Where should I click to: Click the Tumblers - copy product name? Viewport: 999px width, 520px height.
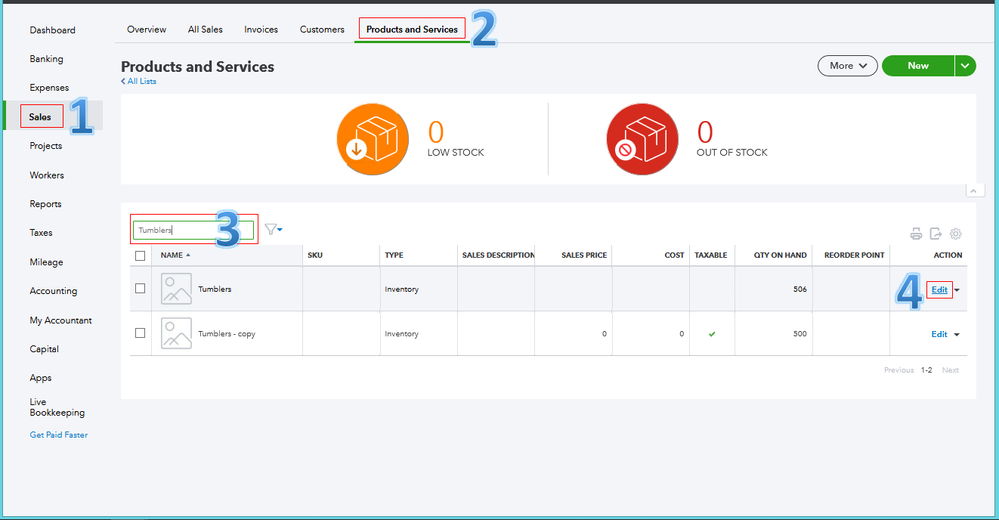click(227, 334)
